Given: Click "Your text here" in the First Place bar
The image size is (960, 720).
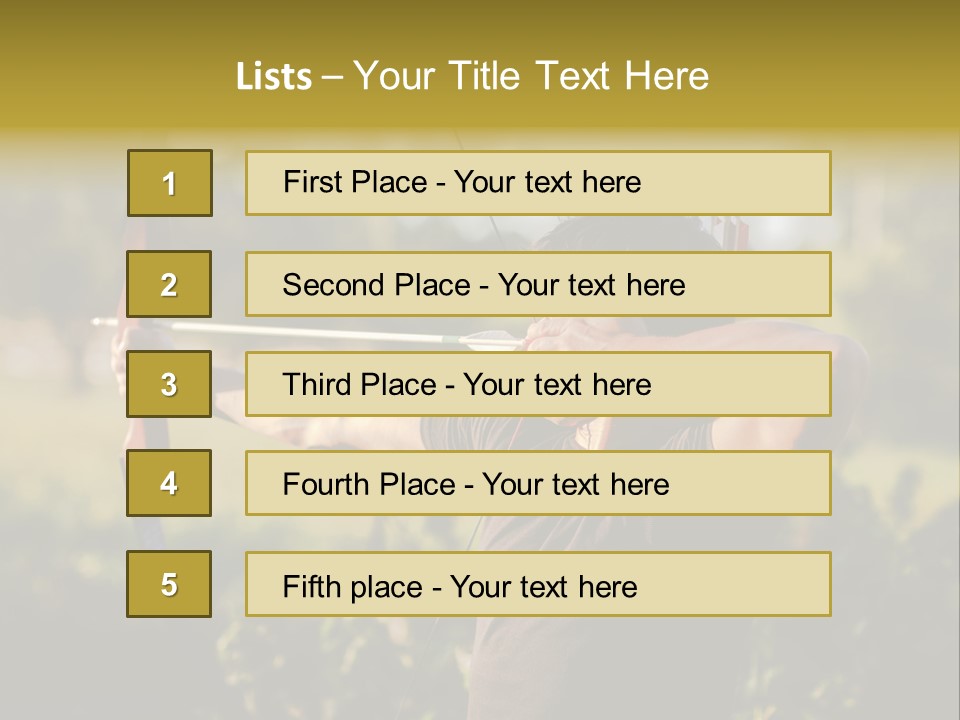Looking at the screenshot, I should 547,182.
